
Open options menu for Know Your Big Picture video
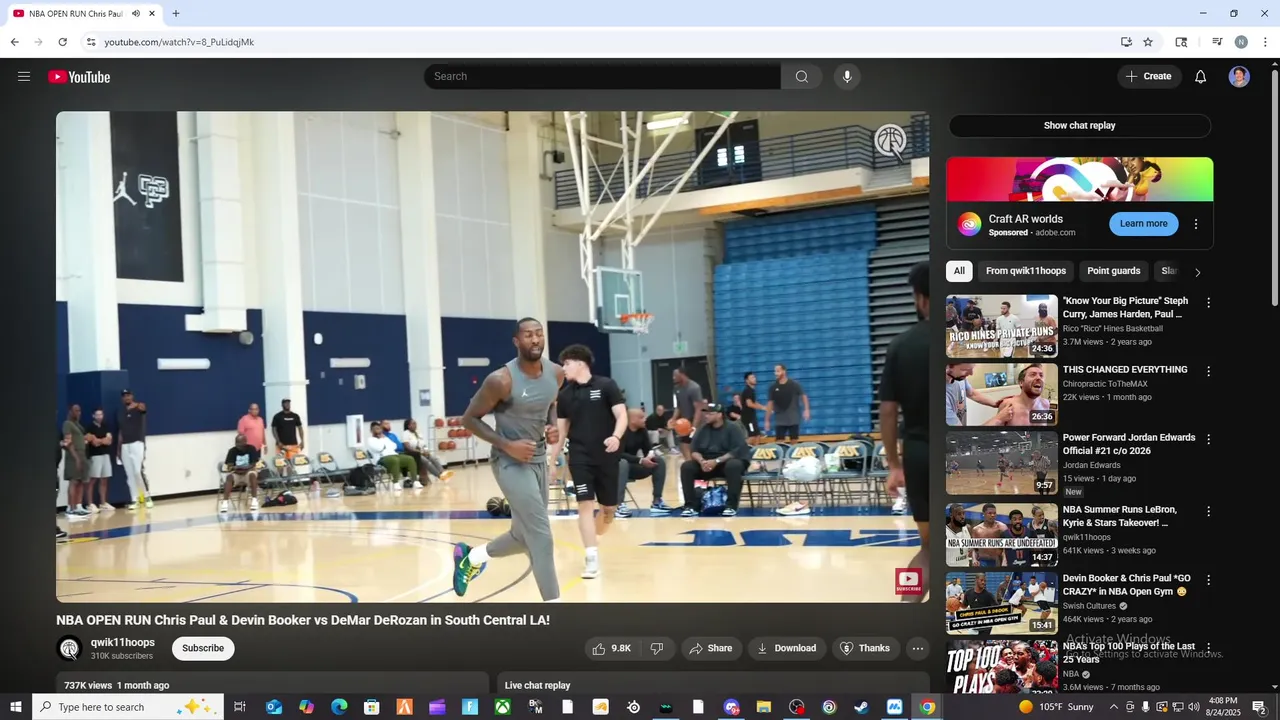(x=1208, y=303)
